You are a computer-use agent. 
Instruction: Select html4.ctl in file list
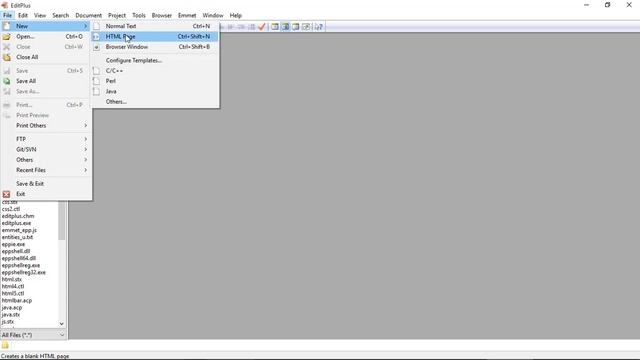[13, 287]
